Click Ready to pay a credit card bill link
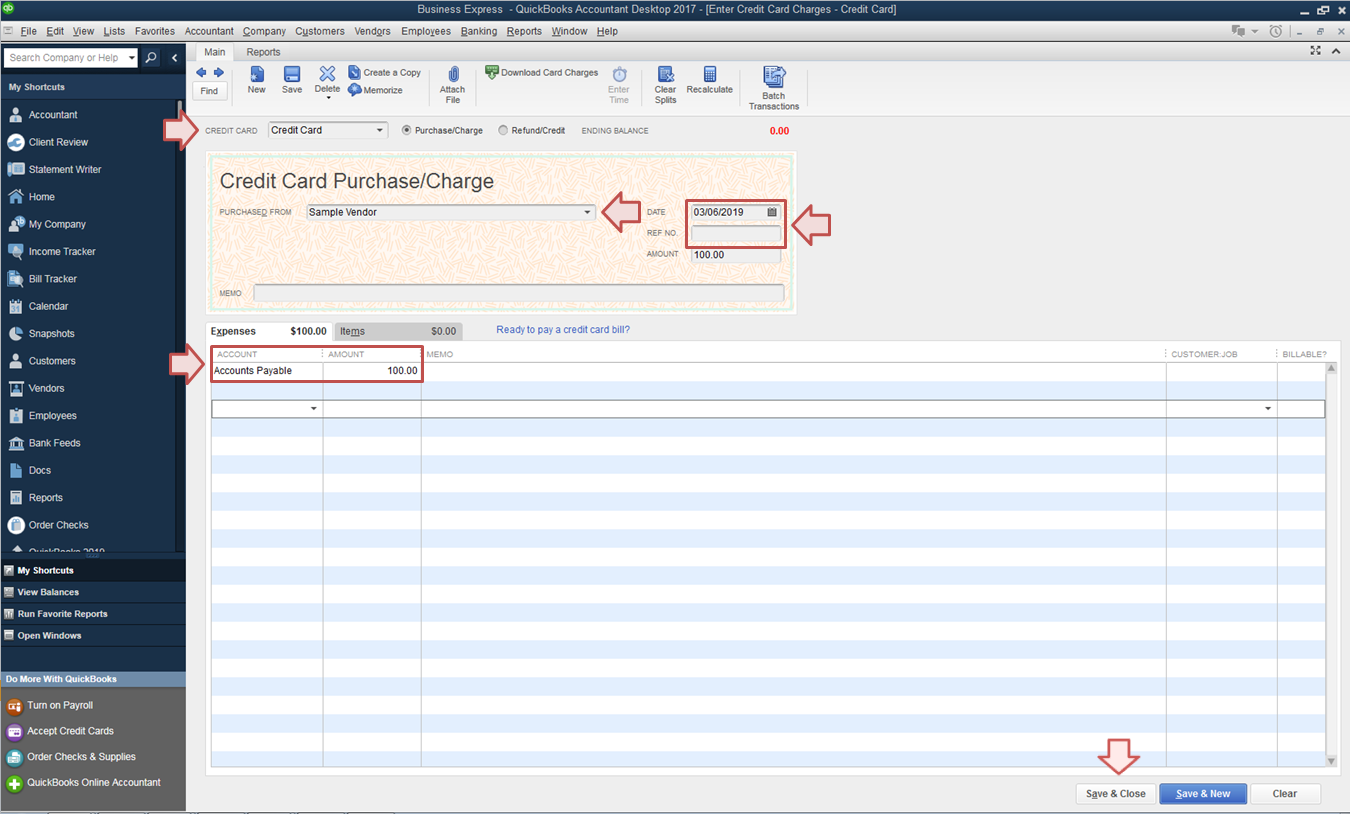Viewport: 1350px width, 814px height. point(563,330)
